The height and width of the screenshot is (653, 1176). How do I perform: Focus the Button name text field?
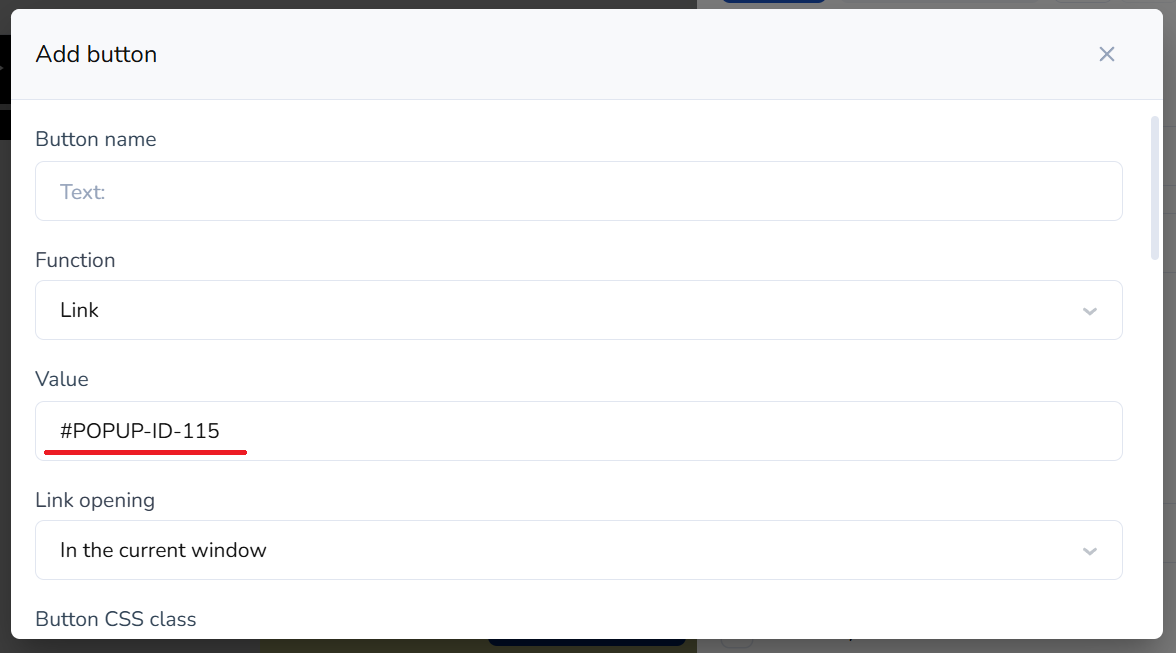[578, 191]
